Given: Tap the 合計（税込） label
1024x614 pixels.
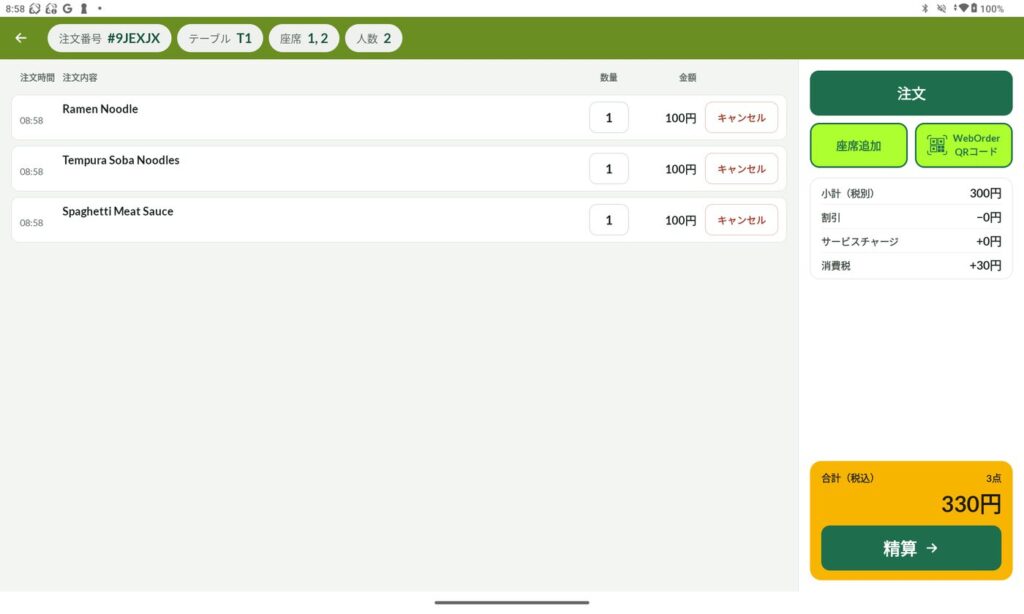Looking at the screenshot, I should [x=848, y=478].
